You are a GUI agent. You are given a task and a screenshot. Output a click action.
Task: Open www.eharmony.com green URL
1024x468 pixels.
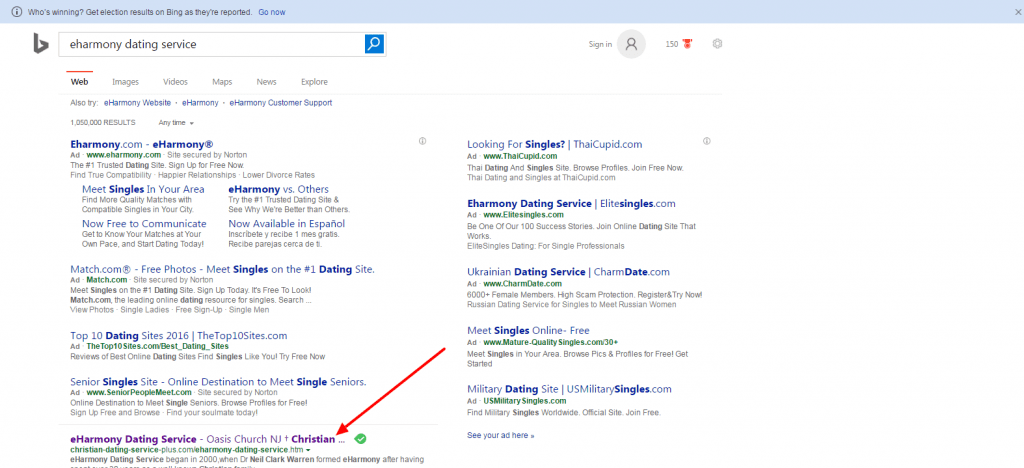123,155
